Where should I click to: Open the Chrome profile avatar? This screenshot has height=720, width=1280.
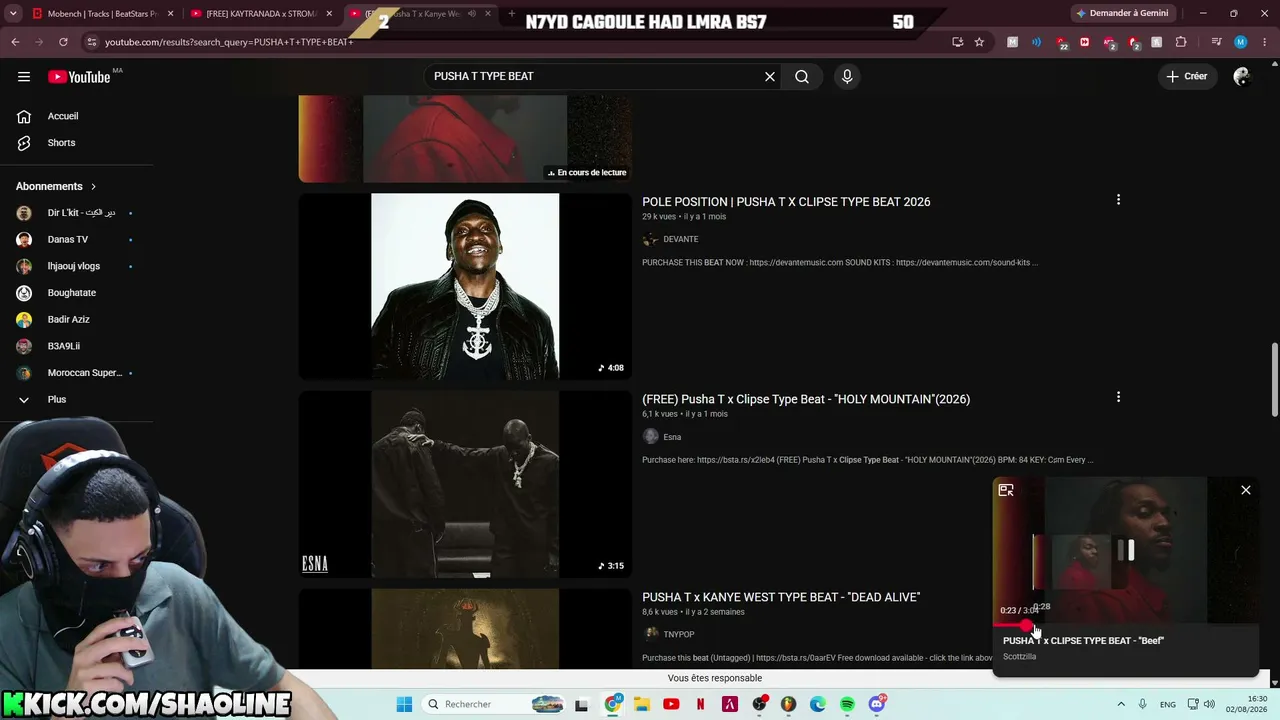click(x=1241, y=42)
